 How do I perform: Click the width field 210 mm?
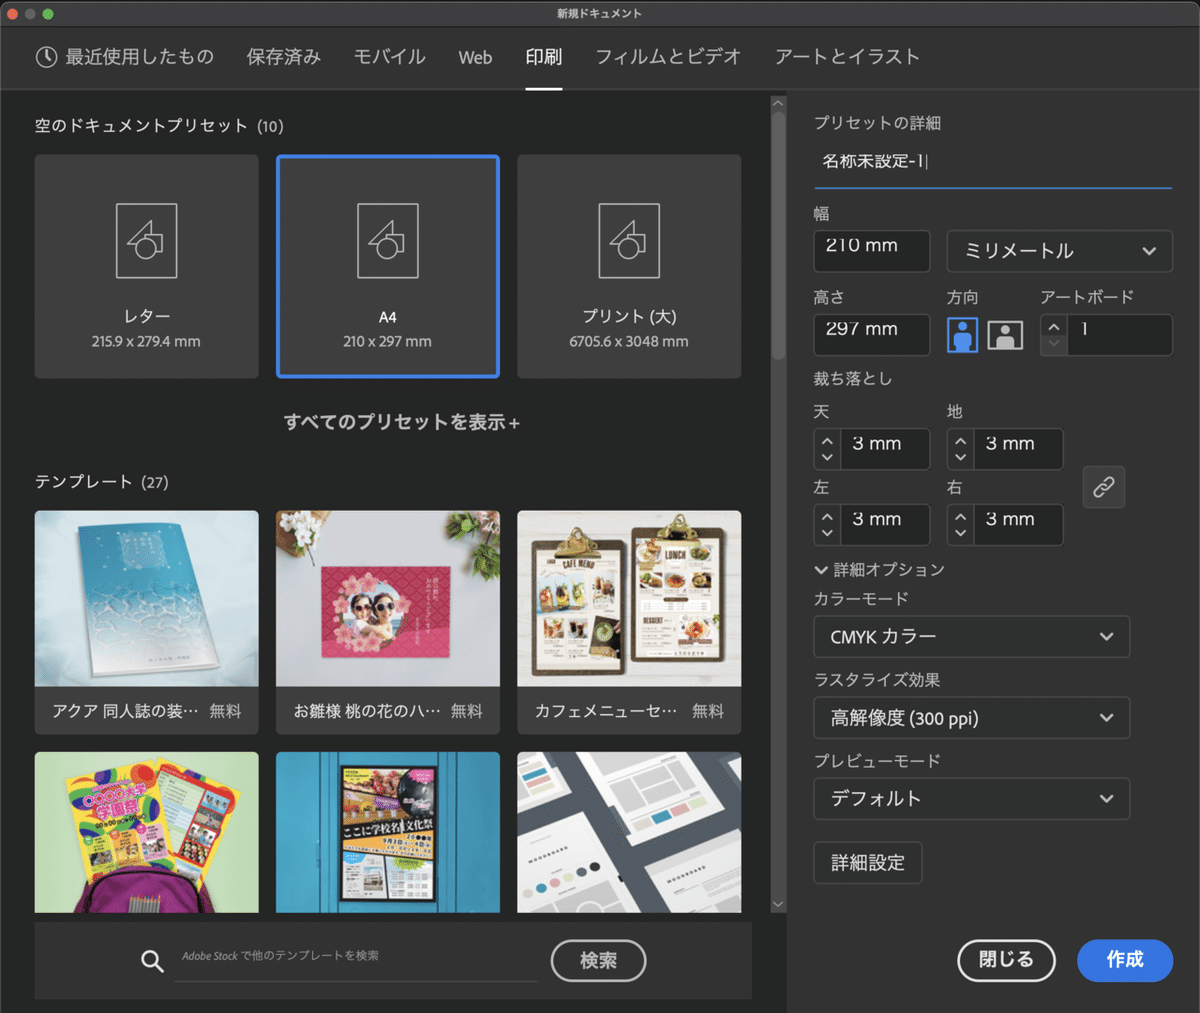click(872, 251)
